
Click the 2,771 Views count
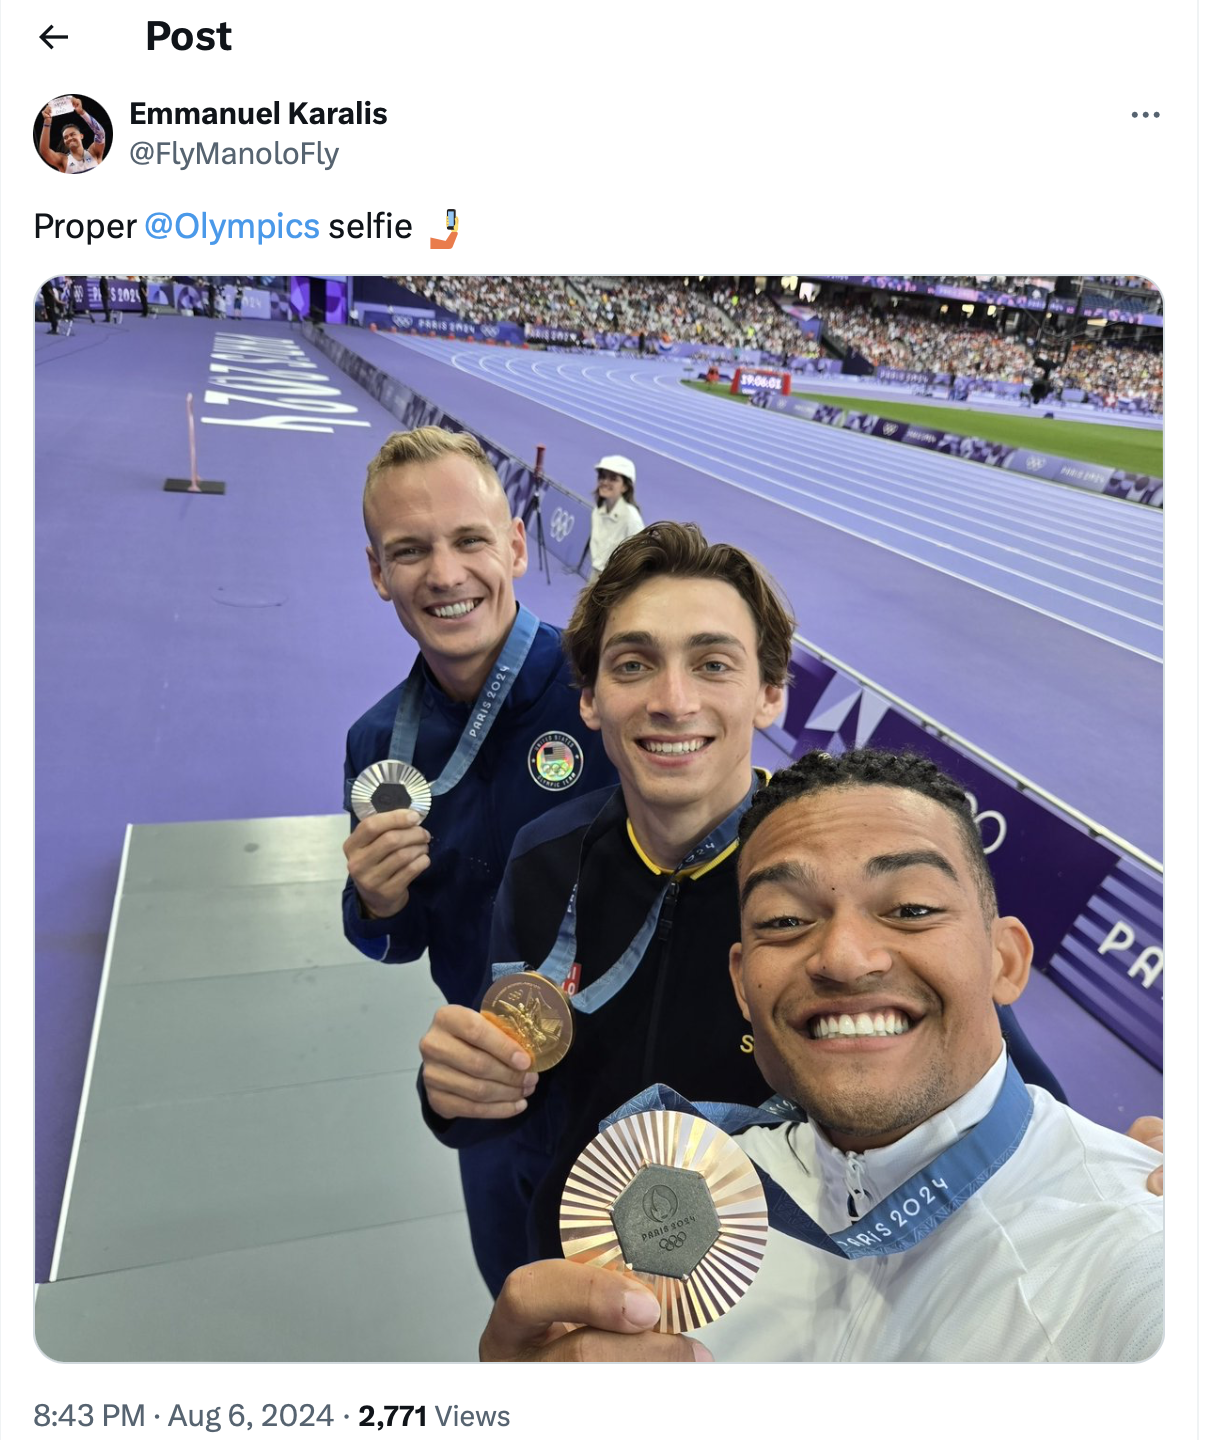pos(434,1415)
